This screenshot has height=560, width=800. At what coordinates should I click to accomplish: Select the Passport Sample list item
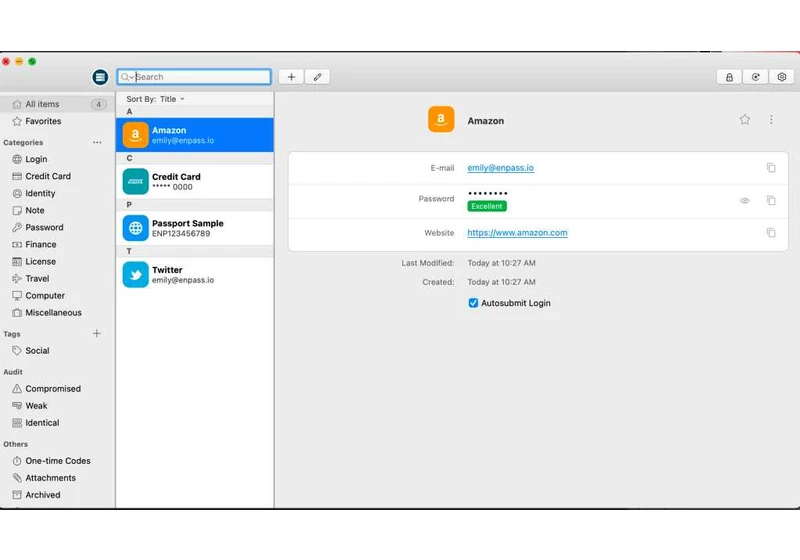tap(195, 228)
